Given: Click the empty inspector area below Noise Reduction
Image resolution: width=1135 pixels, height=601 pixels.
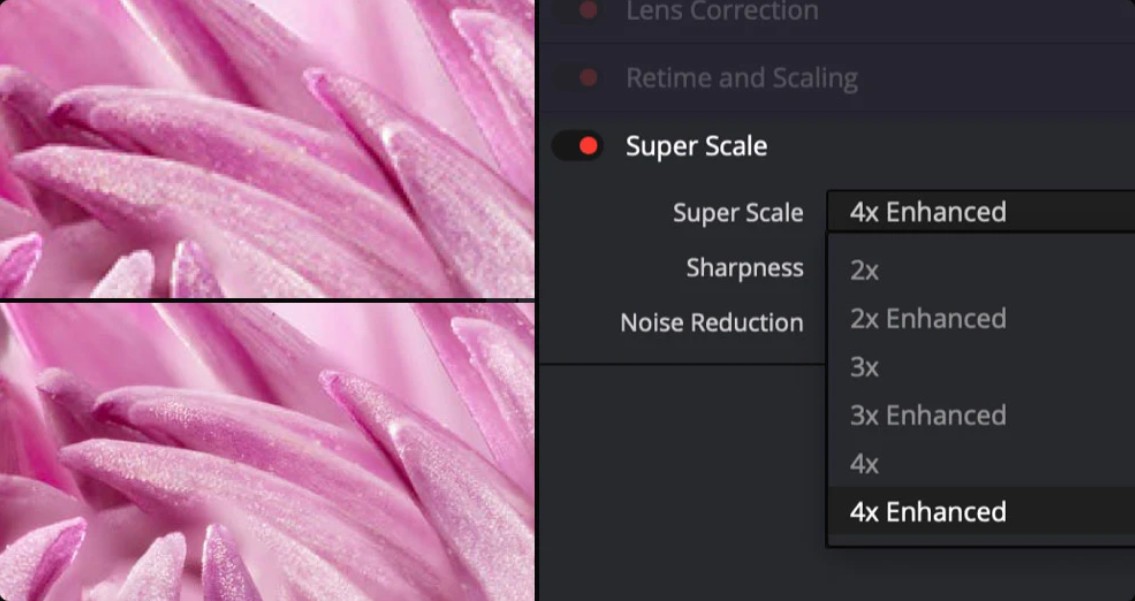Looking at the screenshot, I should pyautogui.click(x=680, y=470).
